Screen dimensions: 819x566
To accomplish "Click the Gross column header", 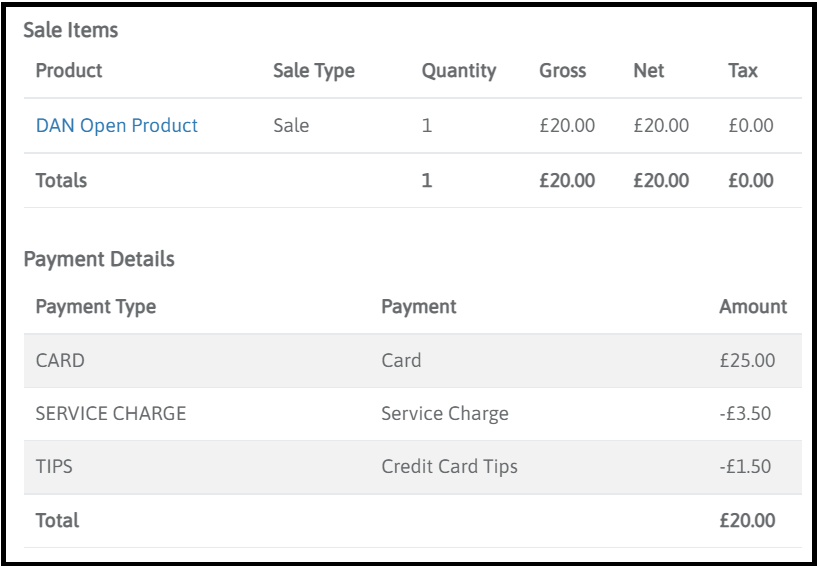I will coord(562,71).
